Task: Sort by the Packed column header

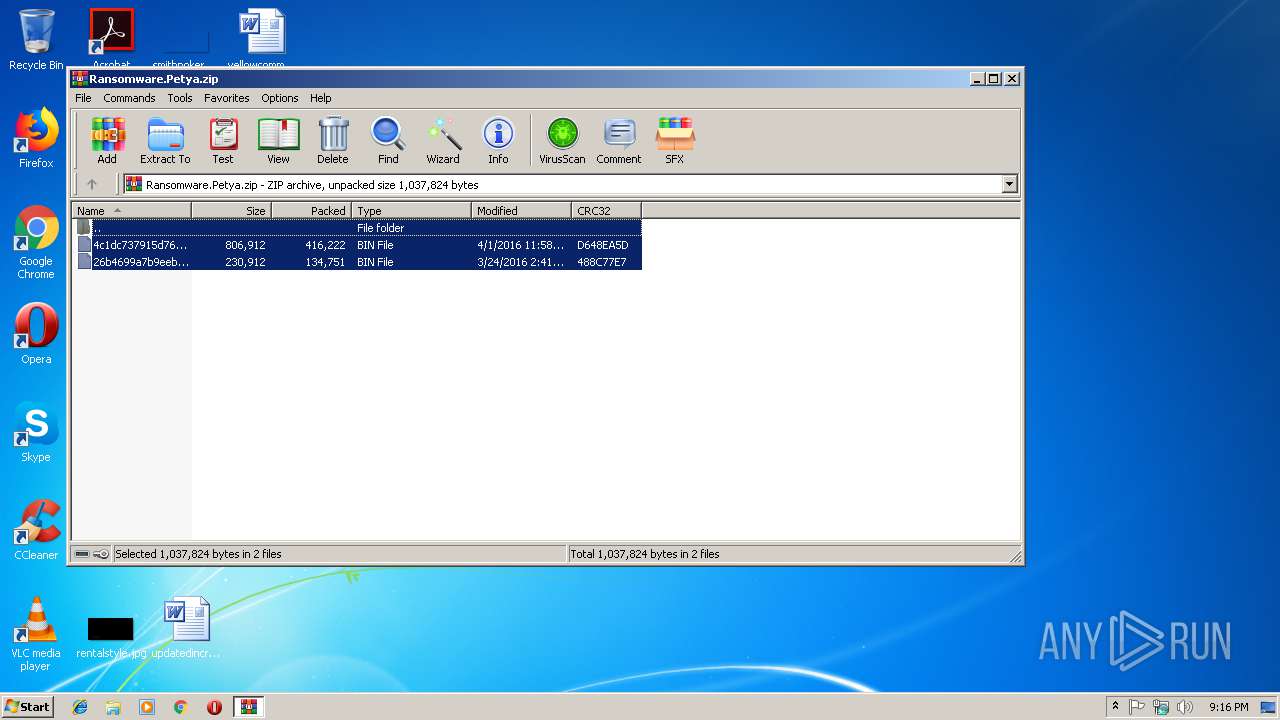Action: [311, 210]
